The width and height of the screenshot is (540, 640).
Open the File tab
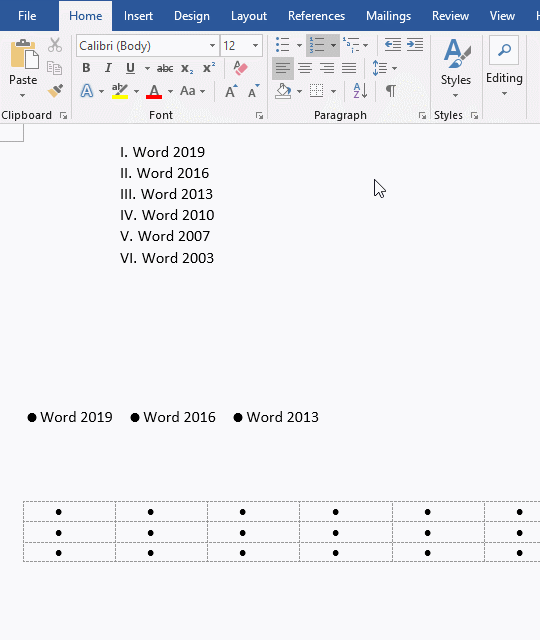[27, 16]
